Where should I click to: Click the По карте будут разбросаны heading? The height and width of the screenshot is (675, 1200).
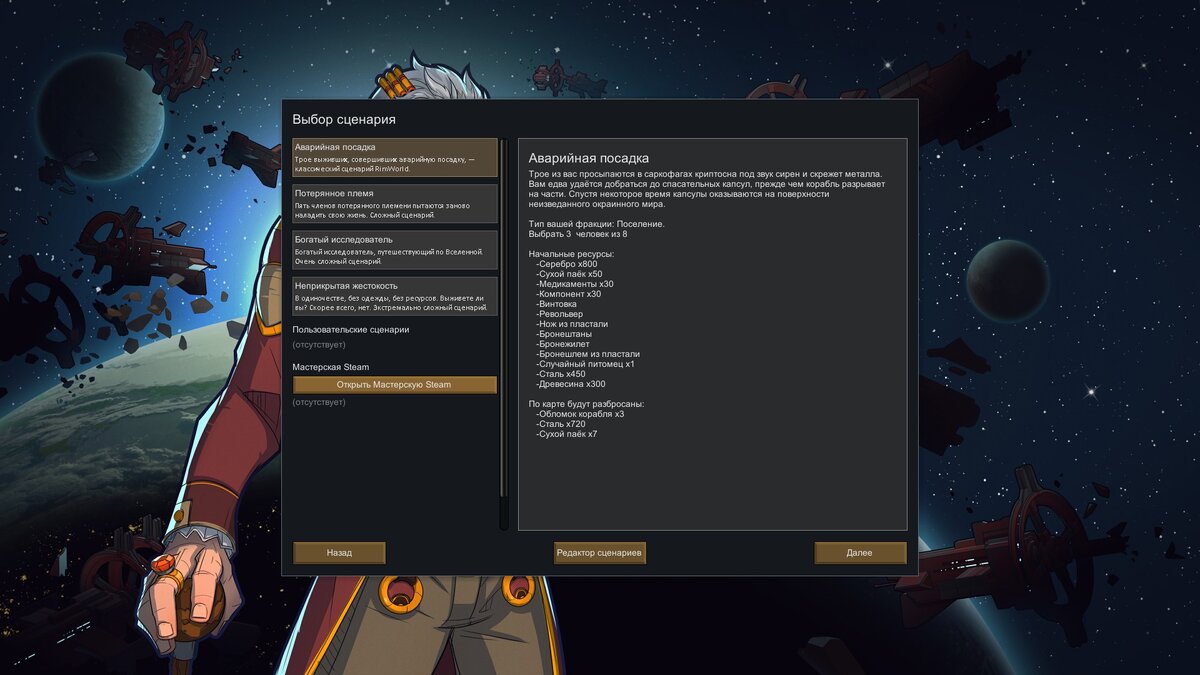pos(587,404)
